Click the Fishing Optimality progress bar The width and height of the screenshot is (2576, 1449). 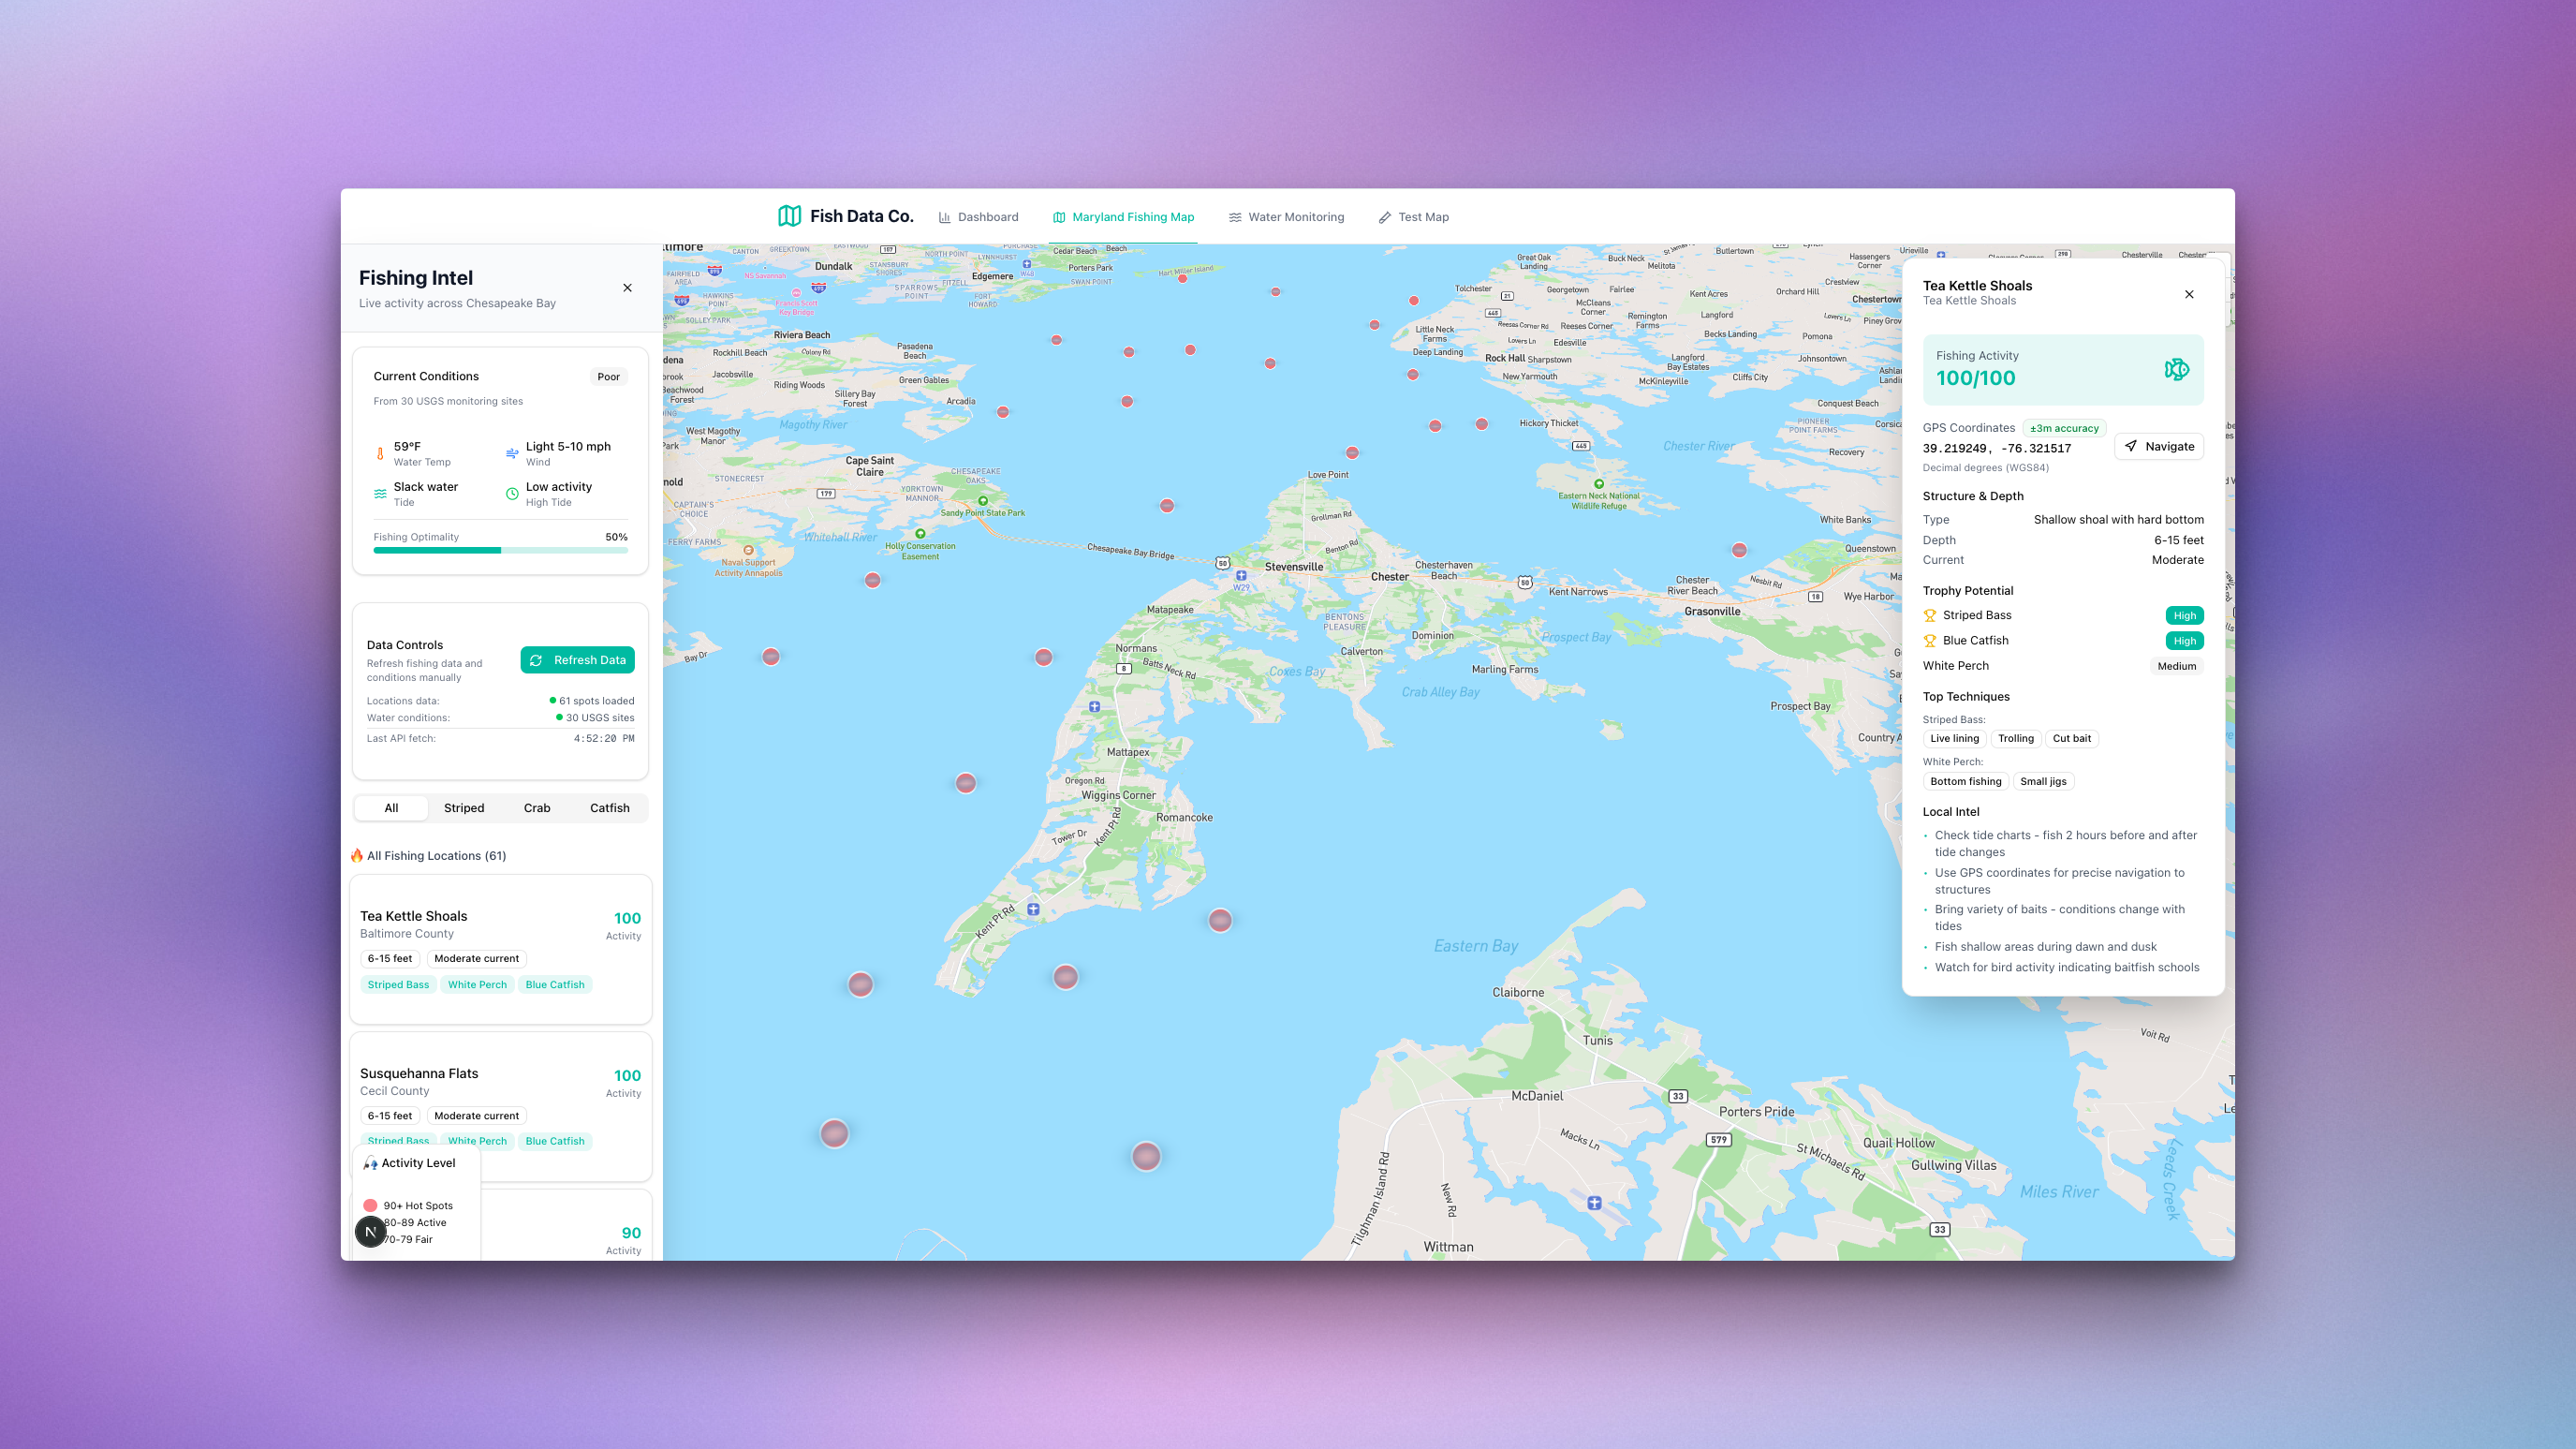(x=500, y=550)
